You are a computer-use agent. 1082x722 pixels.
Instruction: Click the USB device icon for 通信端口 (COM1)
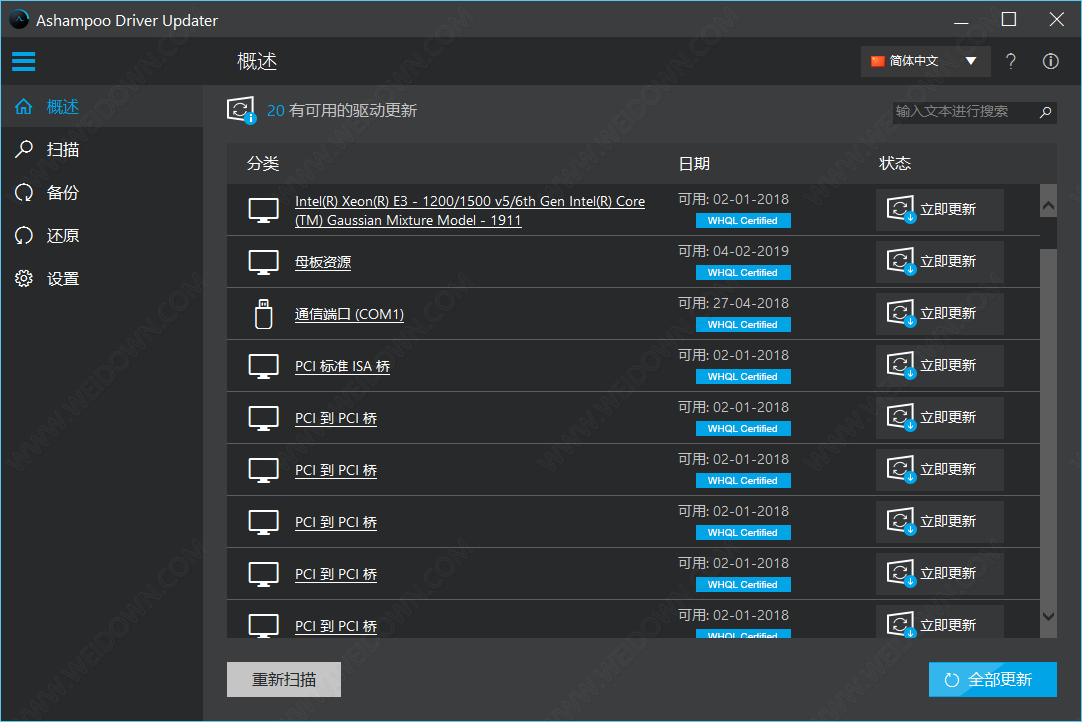click(x=263, y=314)
